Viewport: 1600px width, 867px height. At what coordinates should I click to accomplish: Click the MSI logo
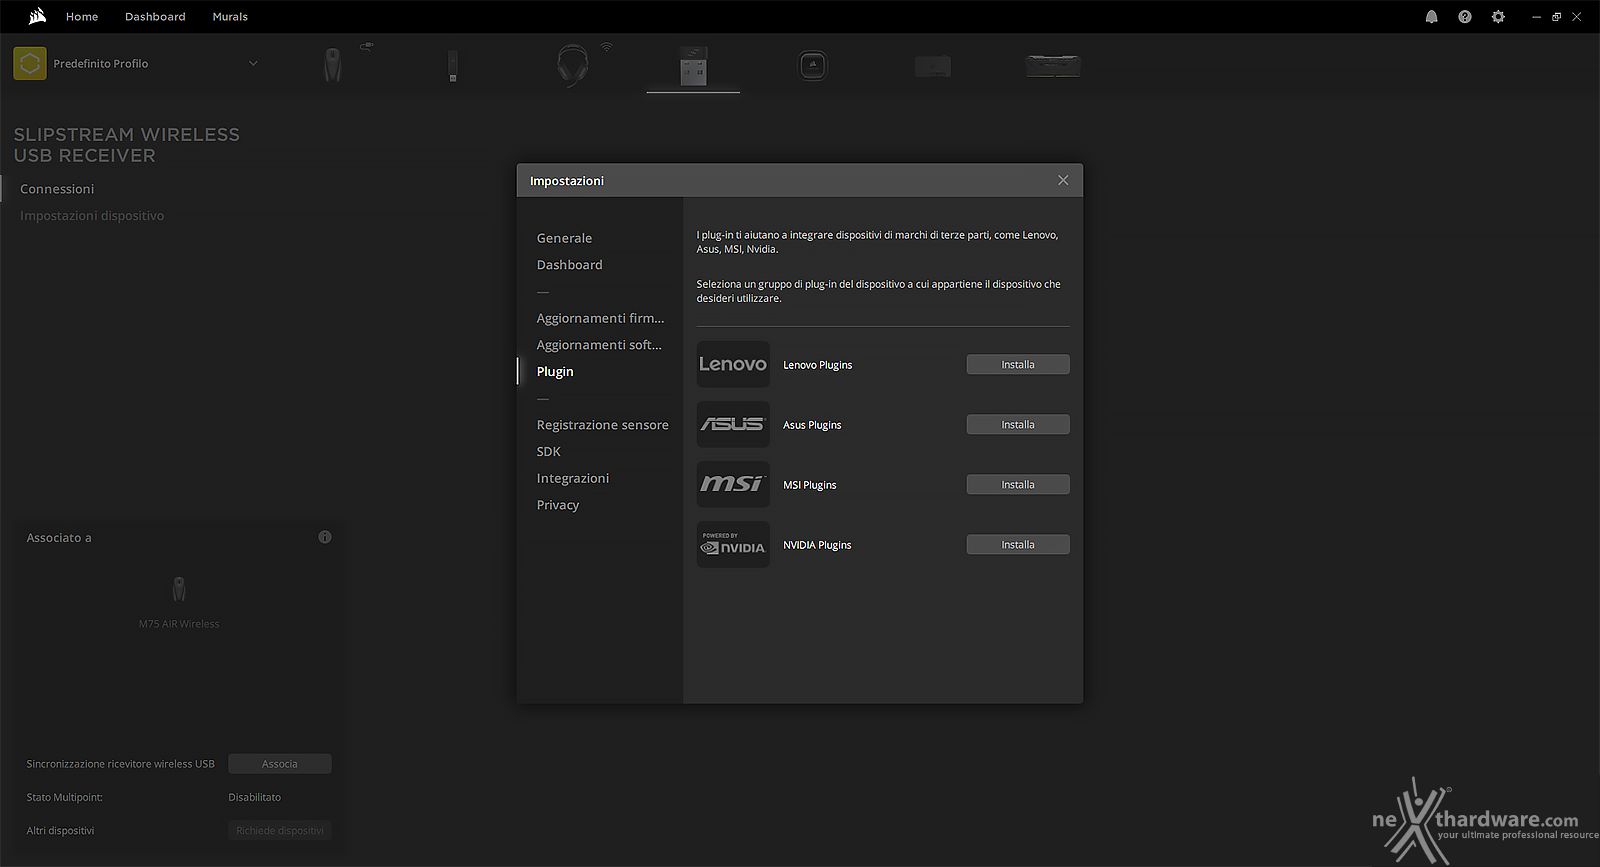point(733,484)
